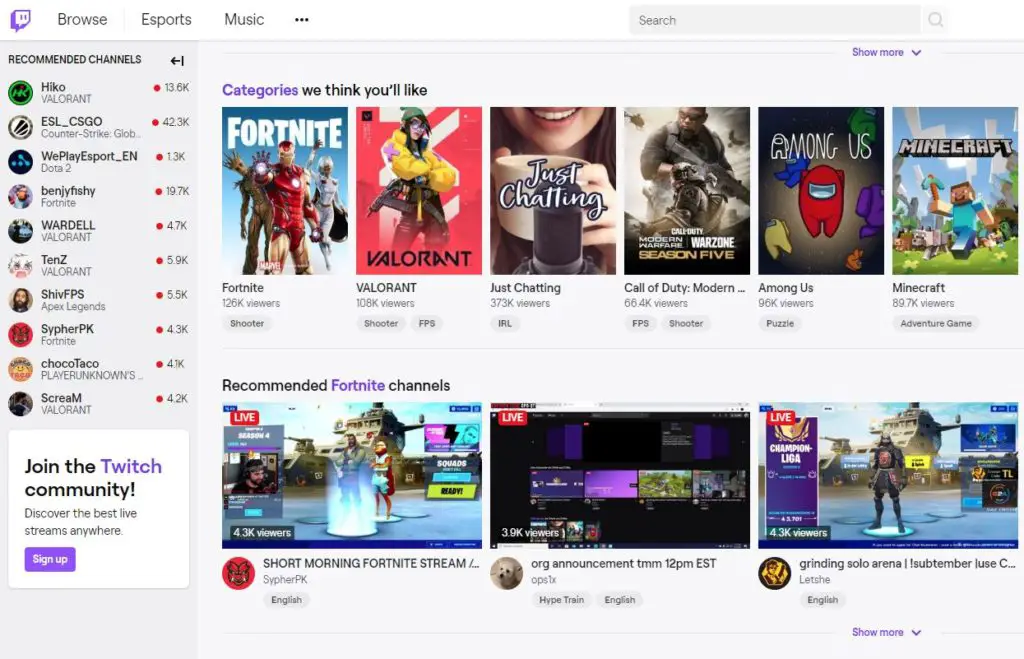Open Minecraft category title link

[x=919, y=288]
